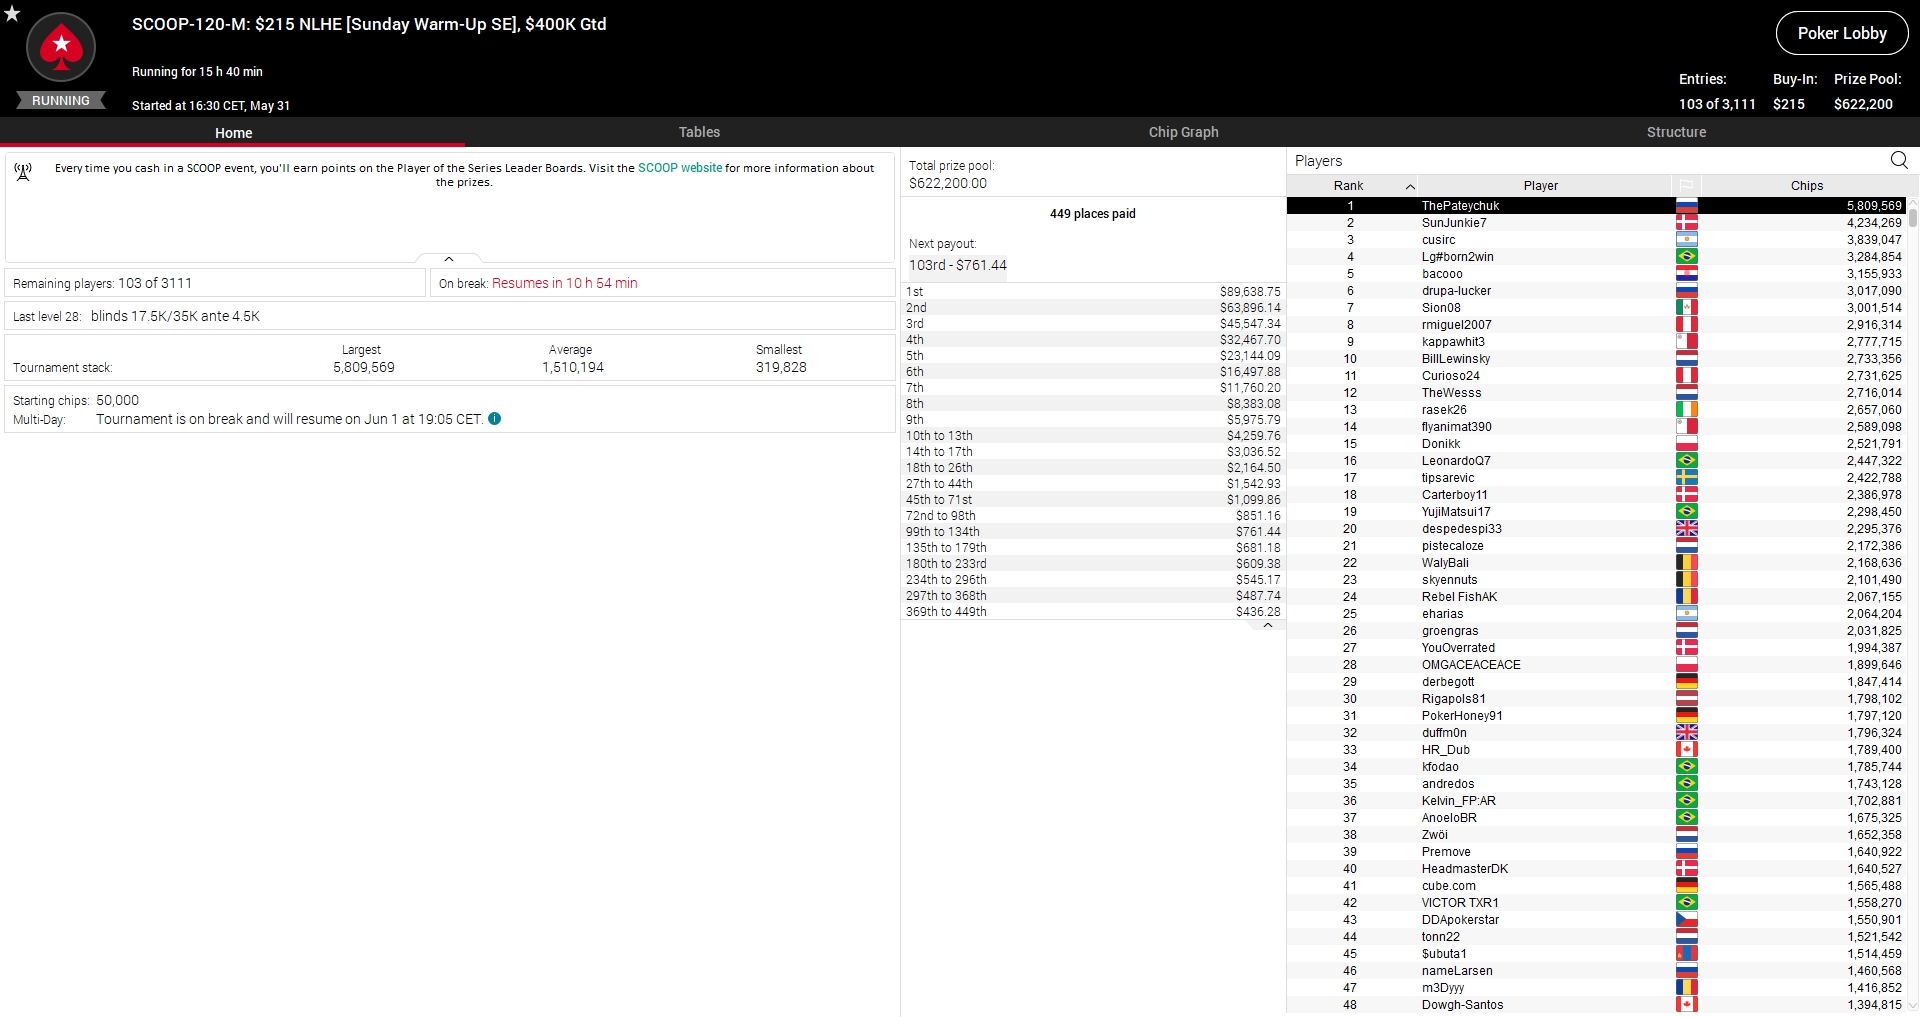Click flag icon beside HR_Dub
This screenshot has height=1017, width=1920.
click(x=1686, y=750)
